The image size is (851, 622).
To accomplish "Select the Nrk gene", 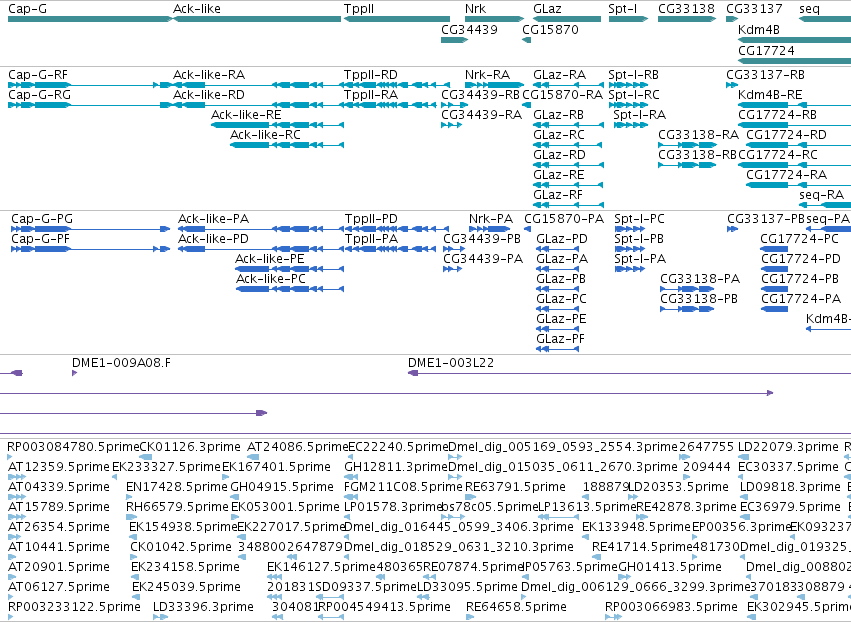I will point(494,19).
